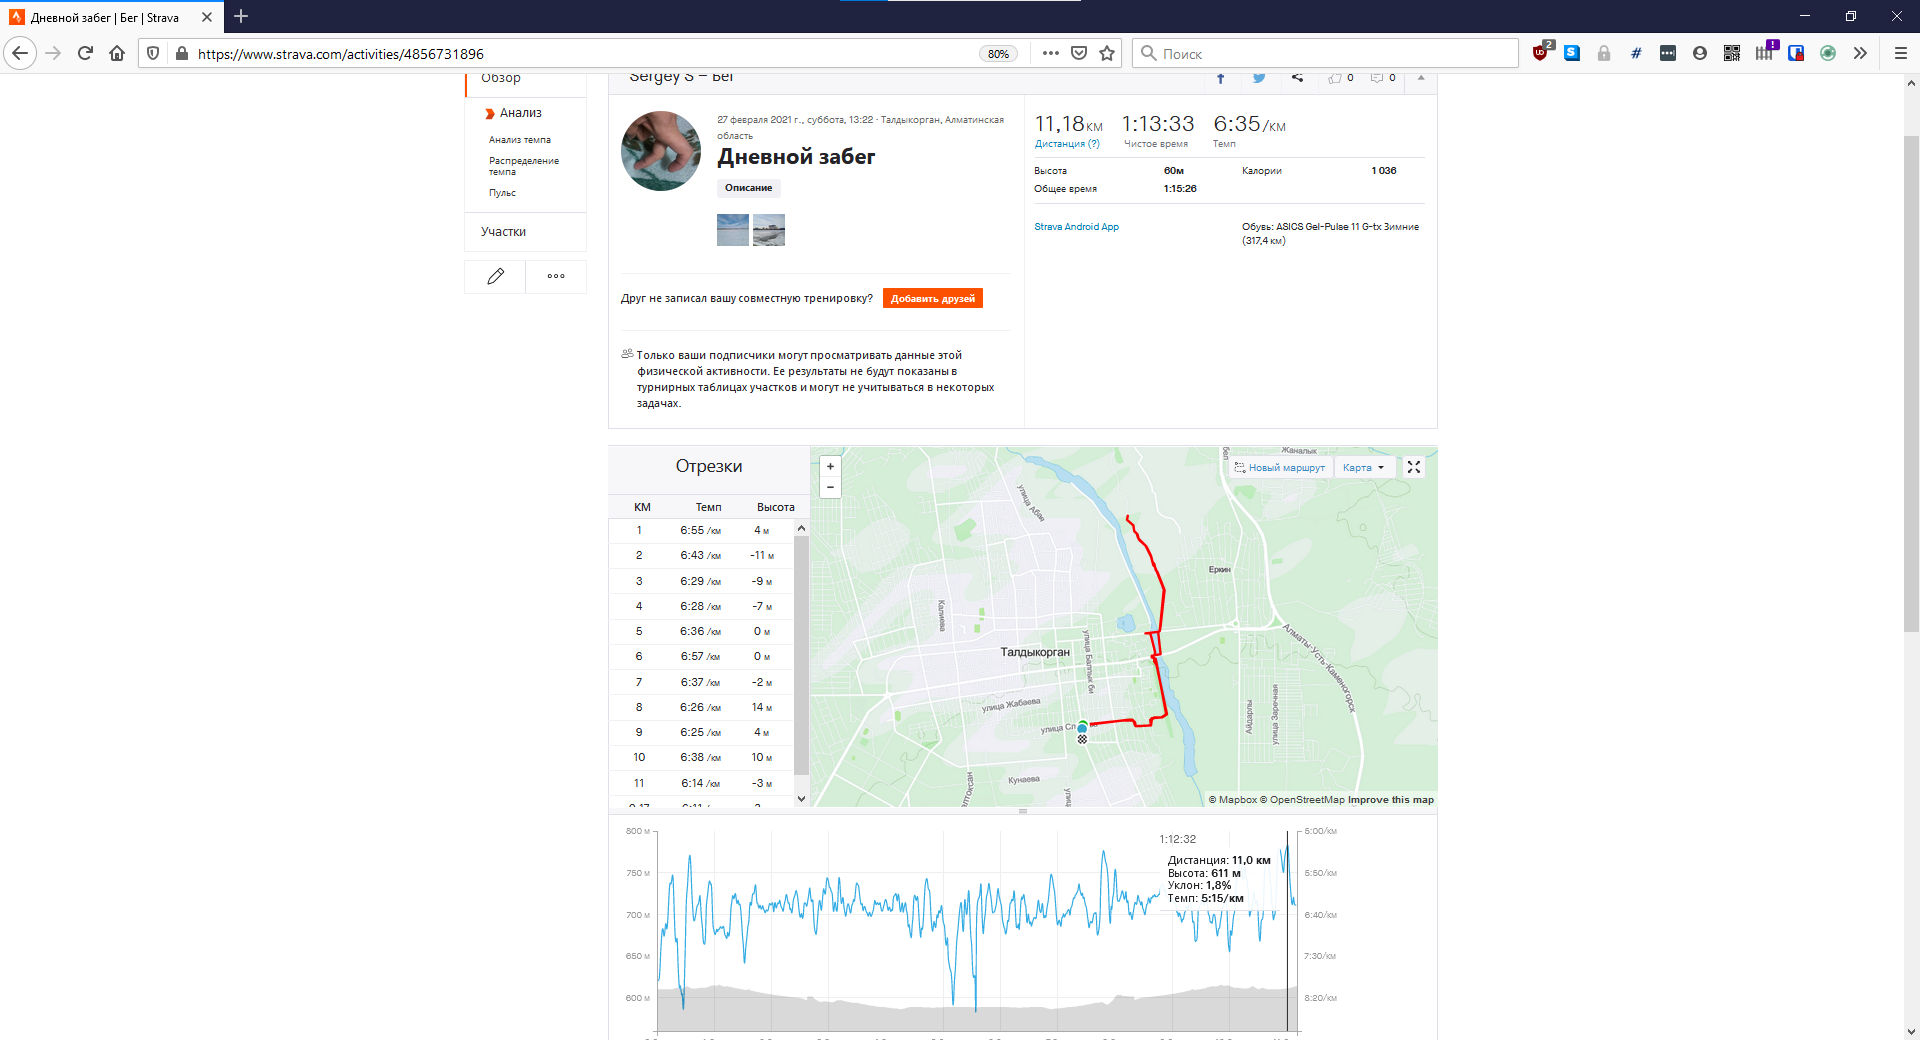Zoom in on the map
This screenshot has height=1040, width=1920.
tap(830, 467)
